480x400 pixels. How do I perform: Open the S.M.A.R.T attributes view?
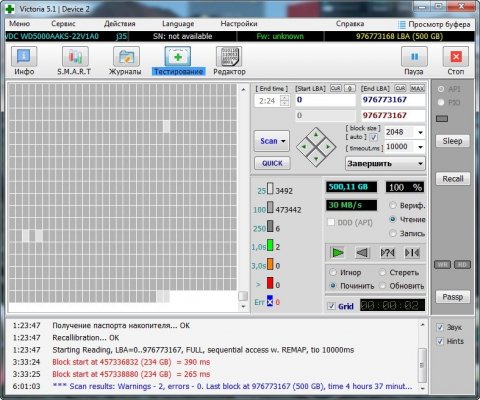pos(75,57)
